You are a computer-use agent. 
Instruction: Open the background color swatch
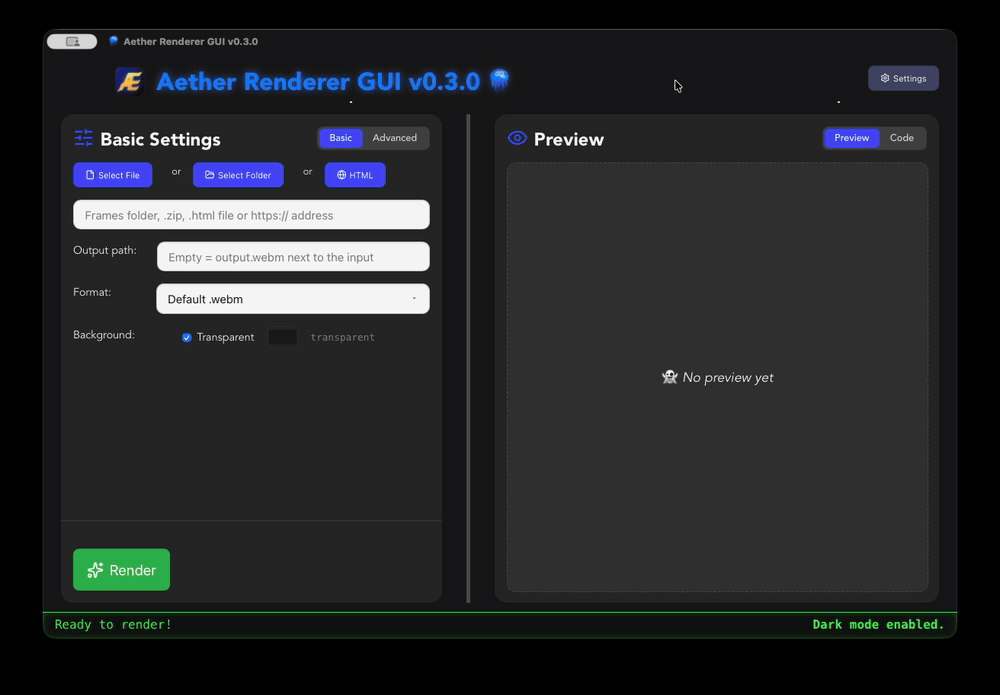(283, 337)
